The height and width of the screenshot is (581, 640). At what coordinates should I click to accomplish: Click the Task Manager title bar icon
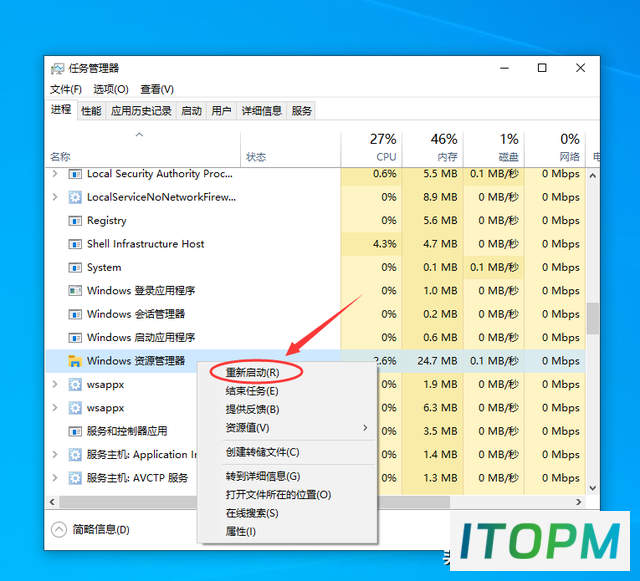(x=58, y=68)
